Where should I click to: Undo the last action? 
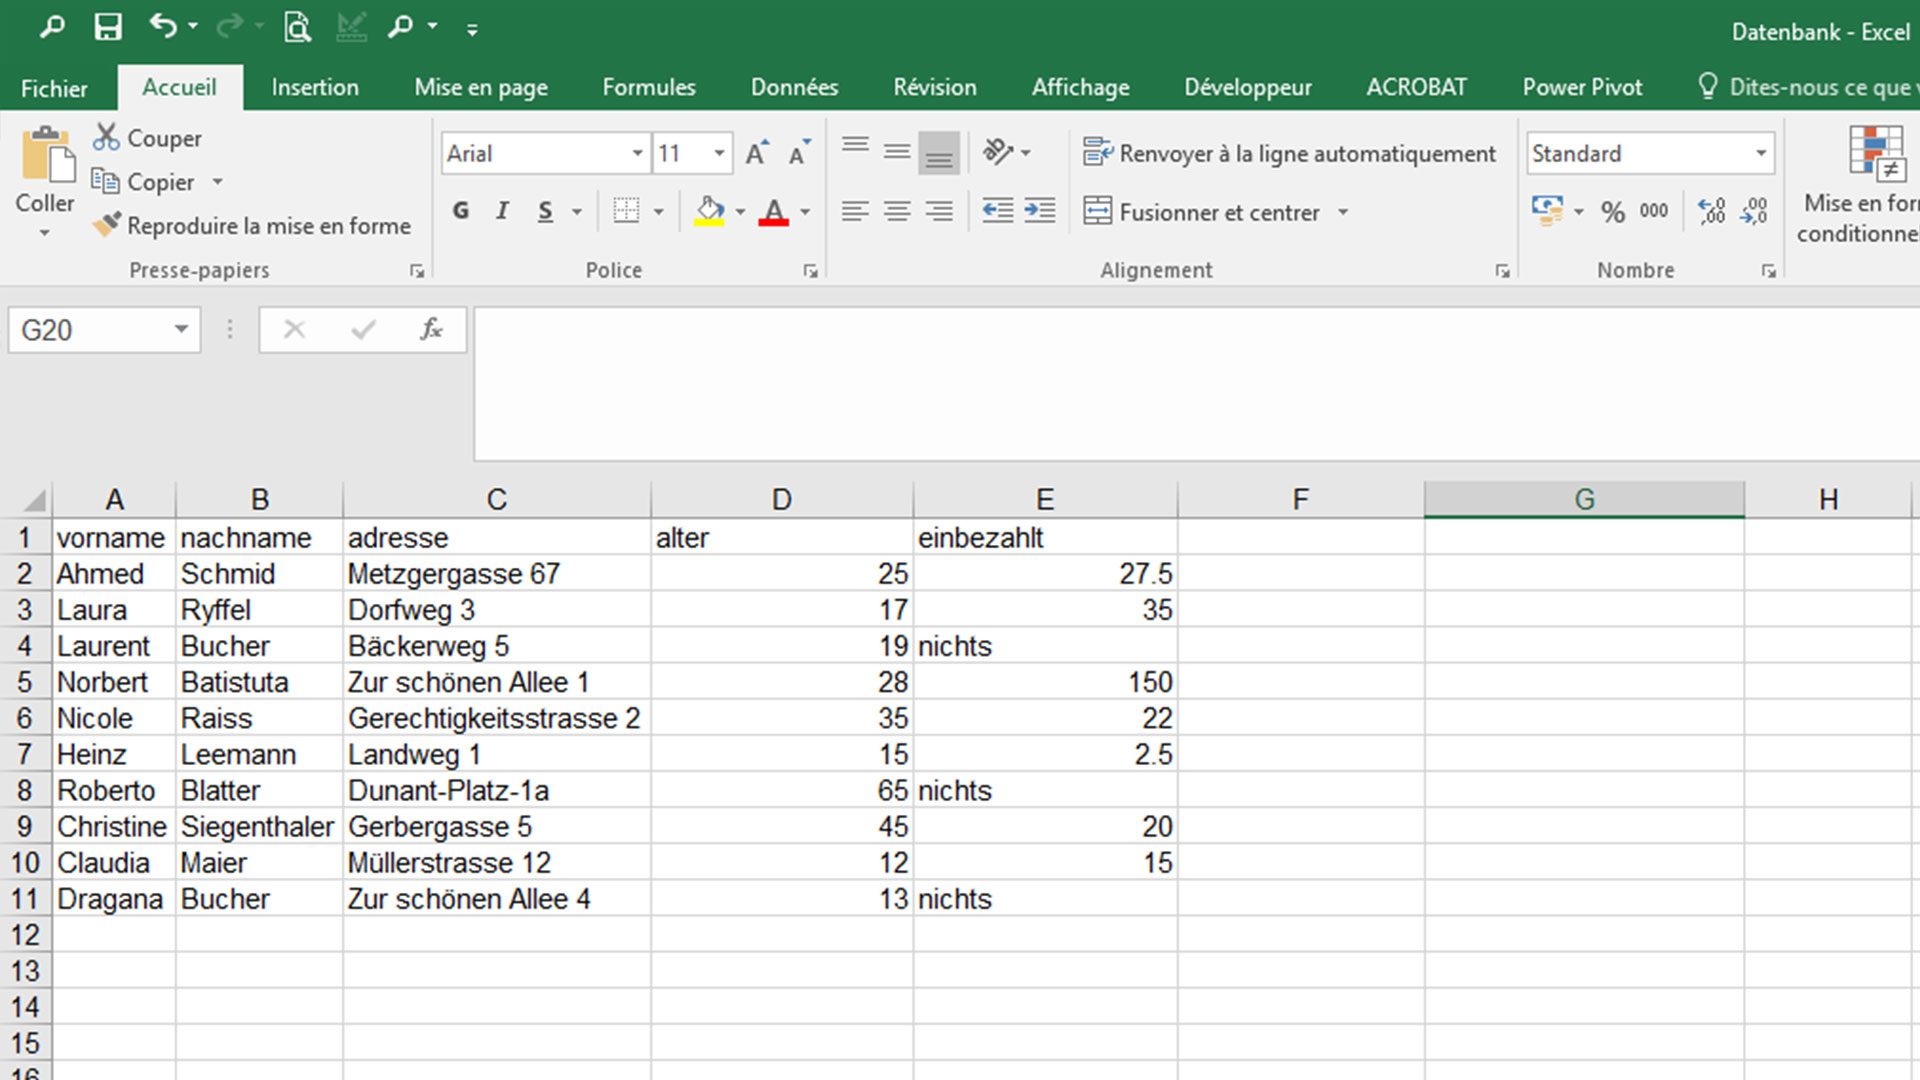click(x=162, y=27)
